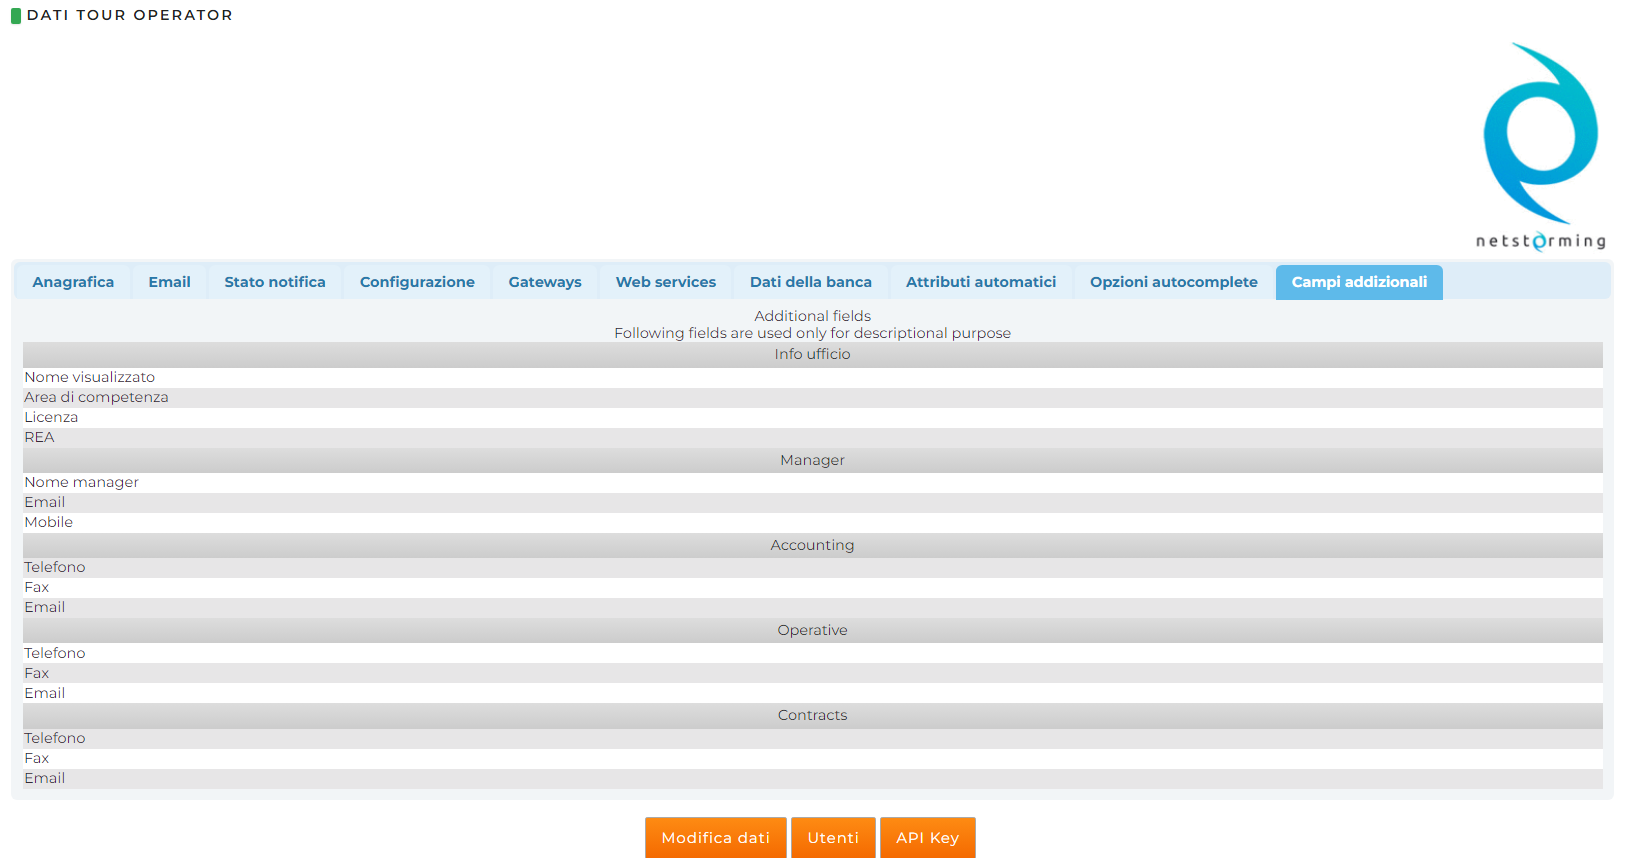Click the Contracts section header
This screenshot has width=1642, height=858.
812,715
